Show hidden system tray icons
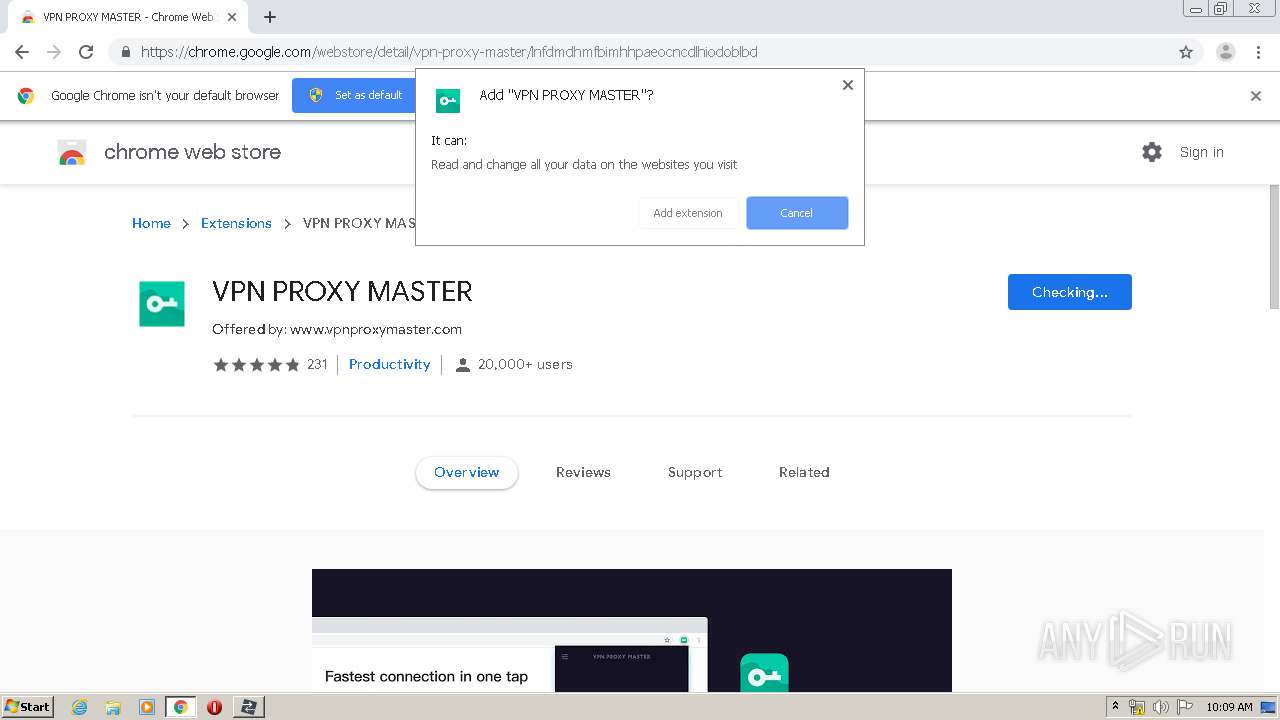Image resolution: width=1280 pixels, height=720 pixels. point(1115,707)
